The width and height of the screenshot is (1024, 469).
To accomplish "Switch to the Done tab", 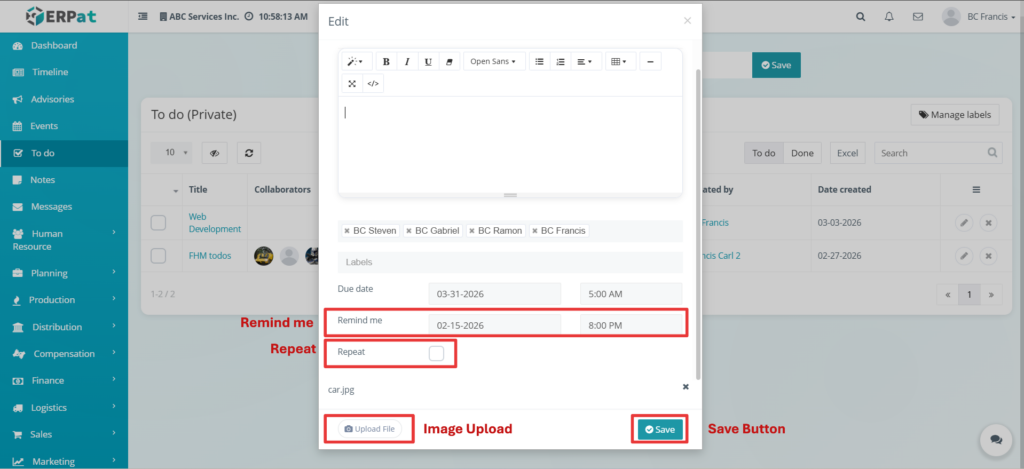I will tap(802, 153).
